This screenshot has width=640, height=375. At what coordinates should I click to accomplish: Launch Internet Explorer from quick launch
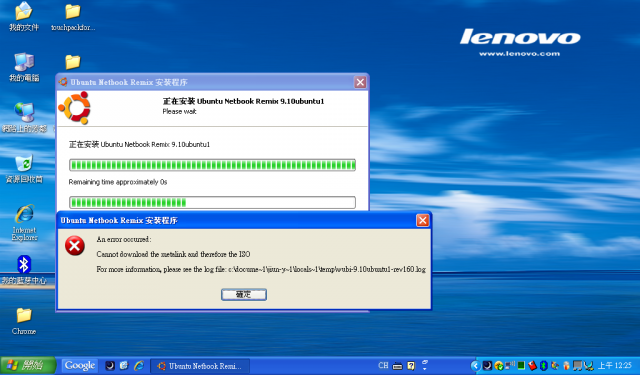click(x=139, y=366)
